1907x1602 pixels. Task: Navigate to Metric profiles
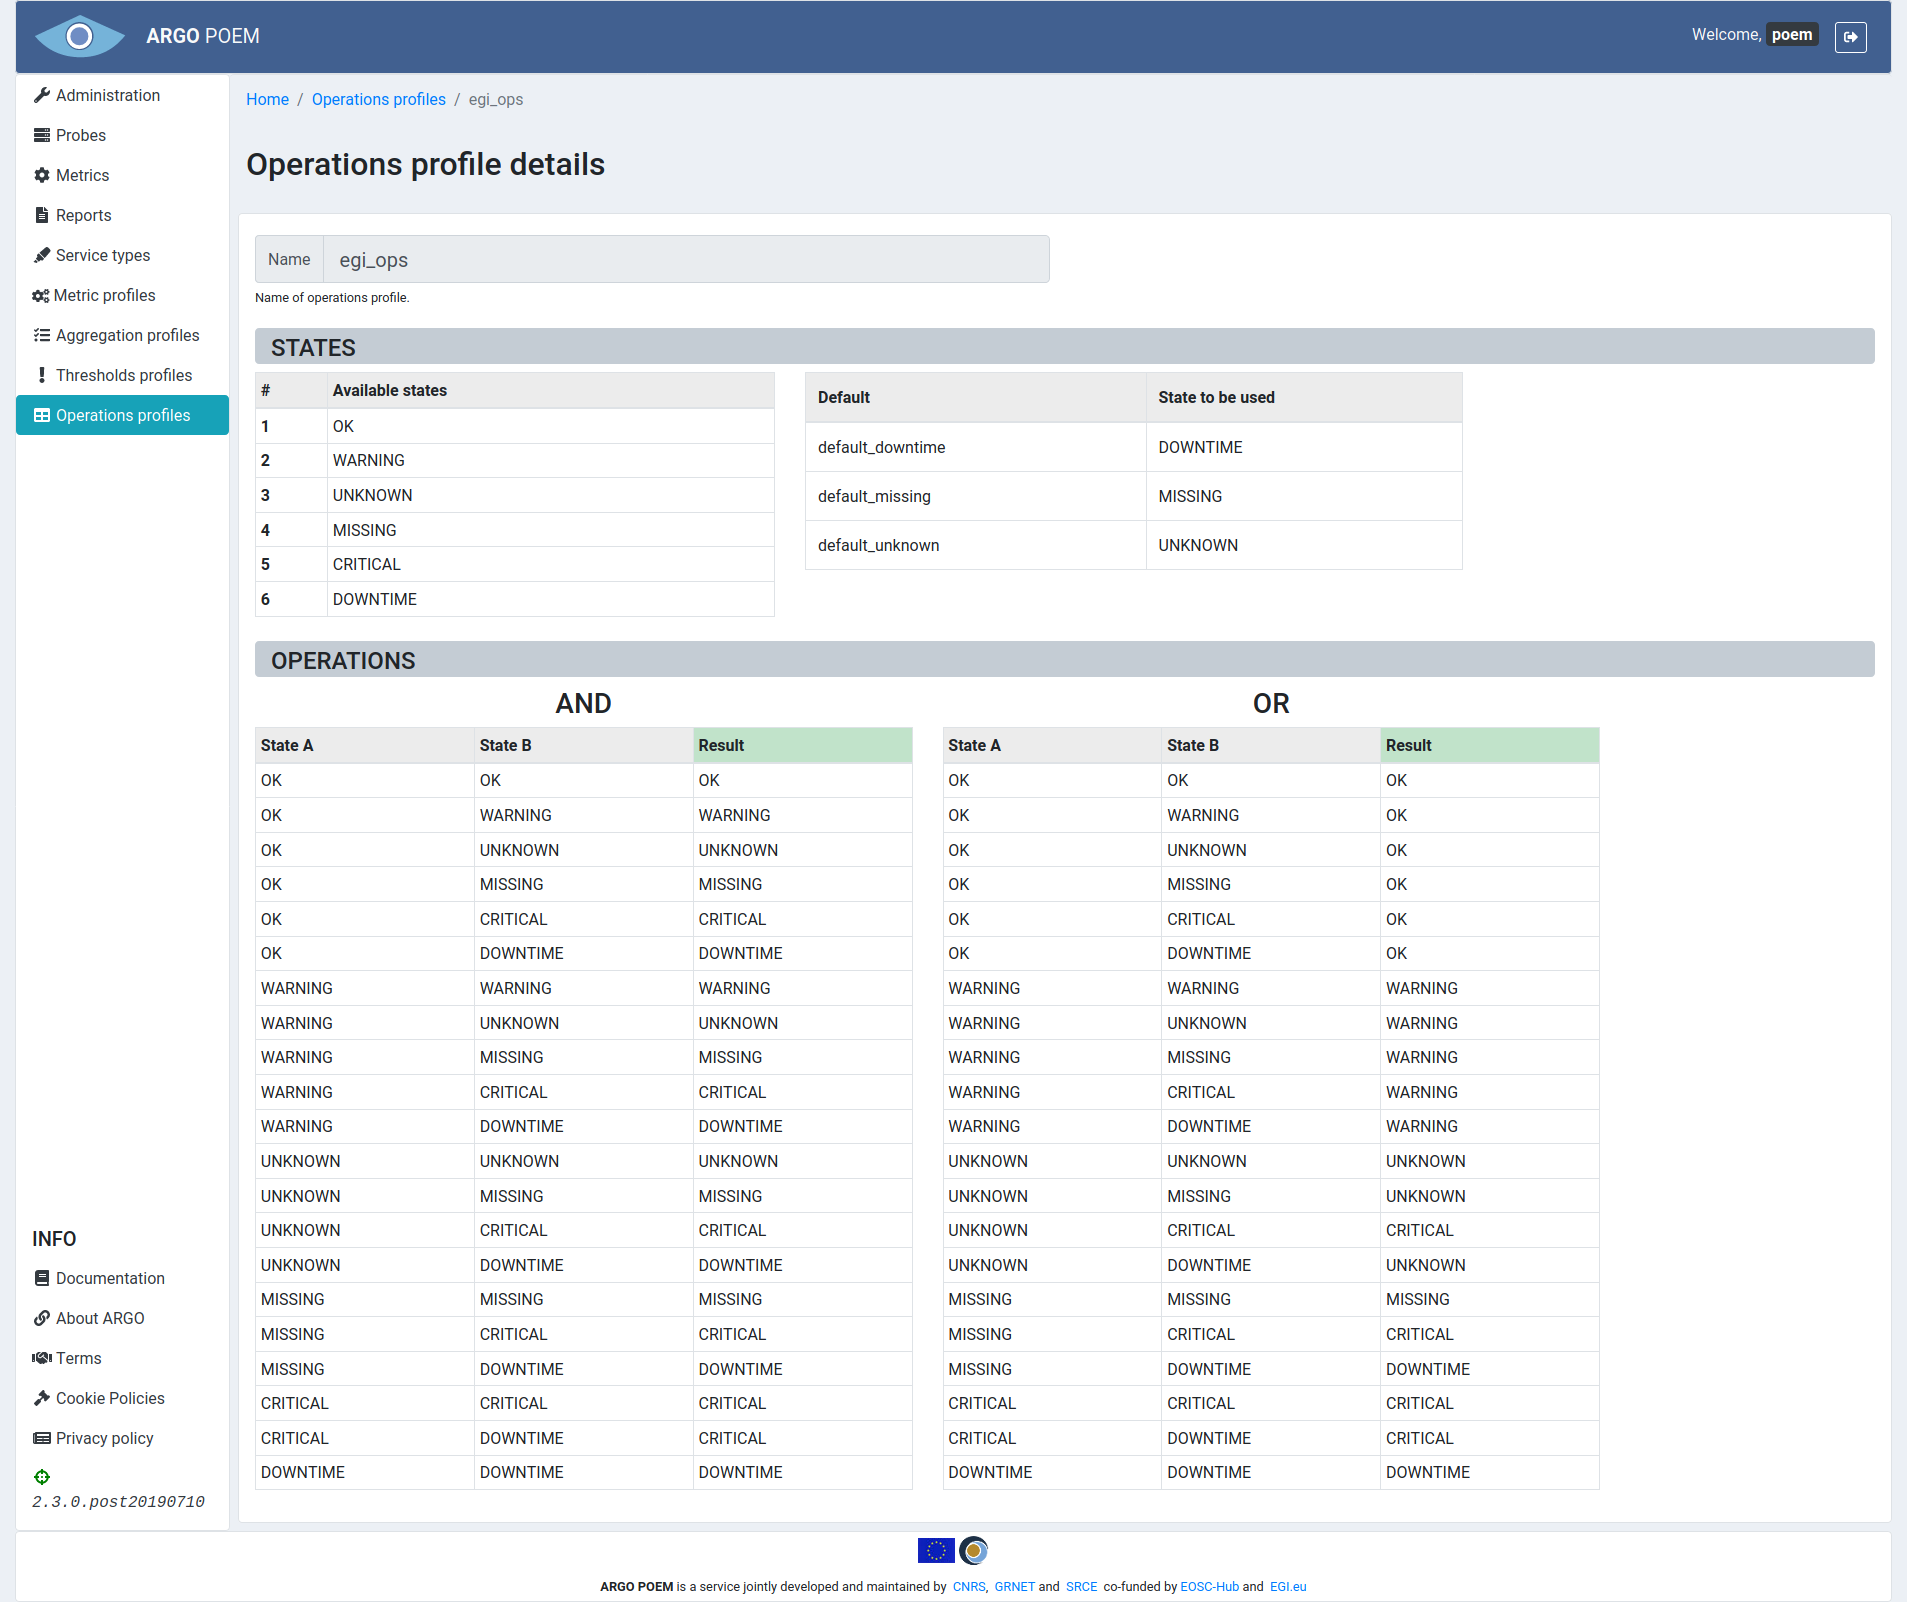pyautogui.click(x=122, y=295)
